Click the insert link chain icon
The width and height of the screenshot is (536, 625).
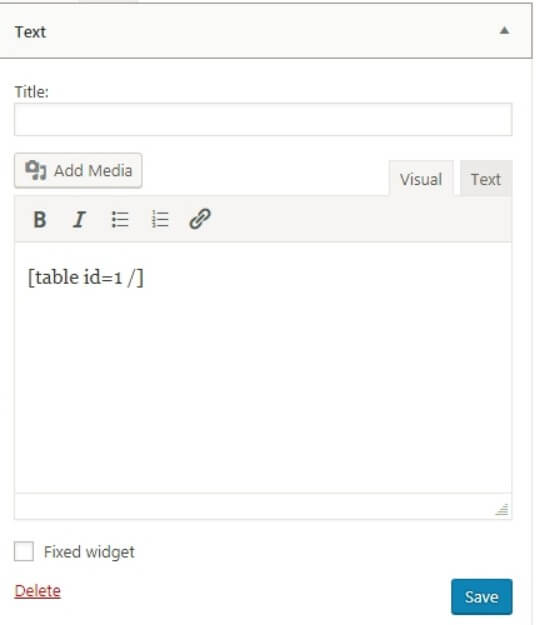(200, 219)
